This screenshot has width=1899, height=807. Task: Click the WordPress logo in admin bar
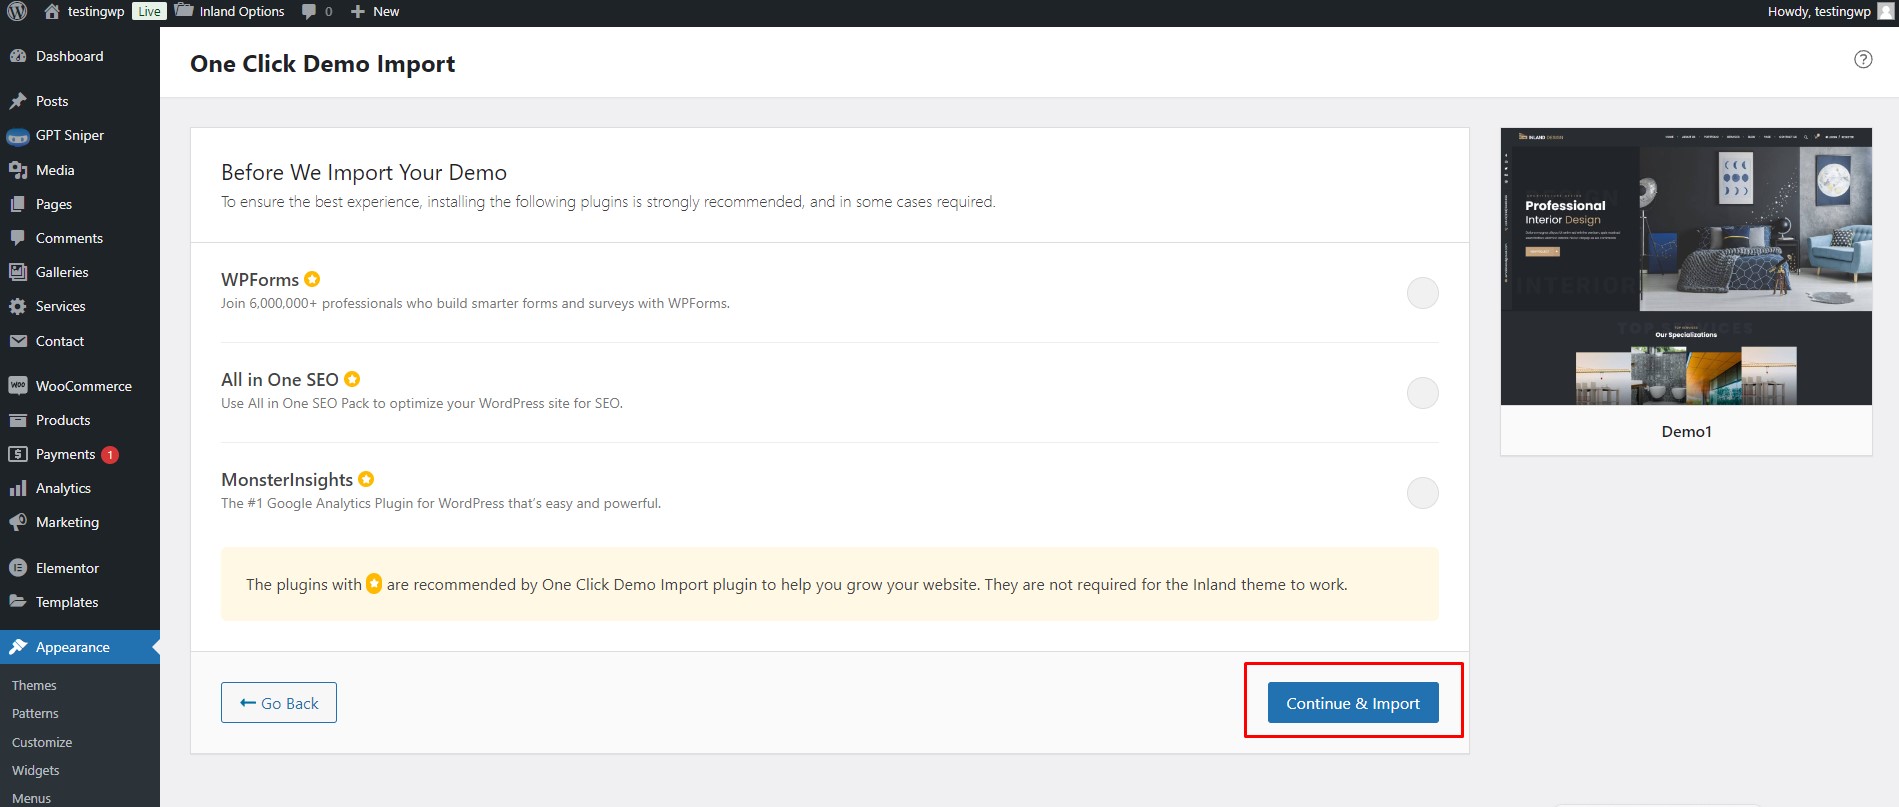pyautogui.click(x=17, y=12)
